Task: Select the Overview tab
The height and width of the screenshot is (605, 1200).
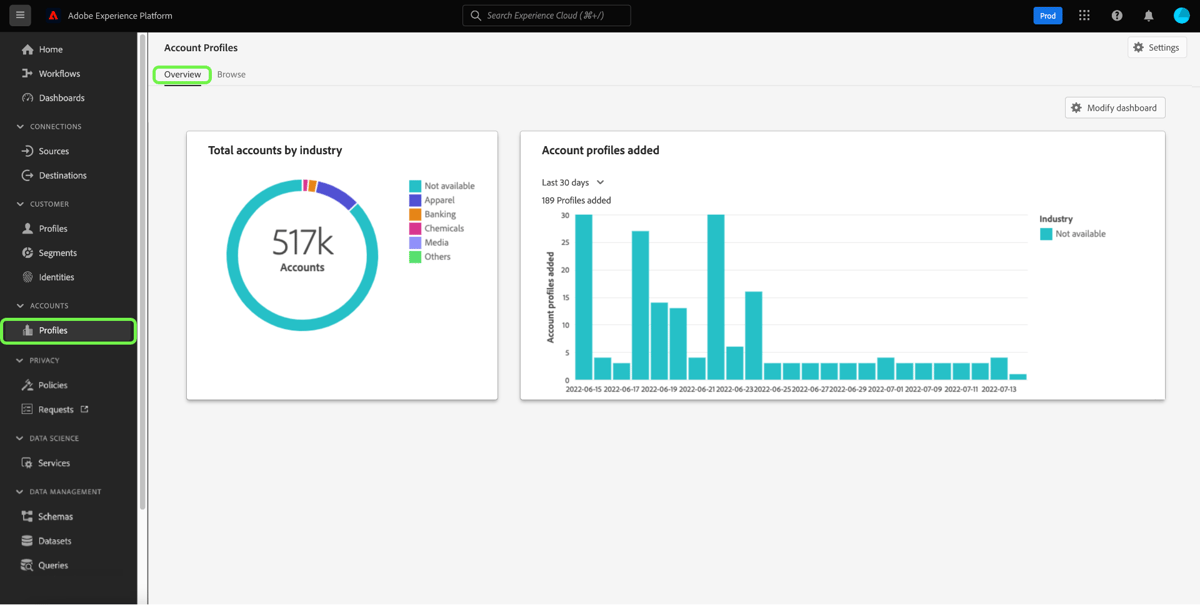Action: (181, 74)
